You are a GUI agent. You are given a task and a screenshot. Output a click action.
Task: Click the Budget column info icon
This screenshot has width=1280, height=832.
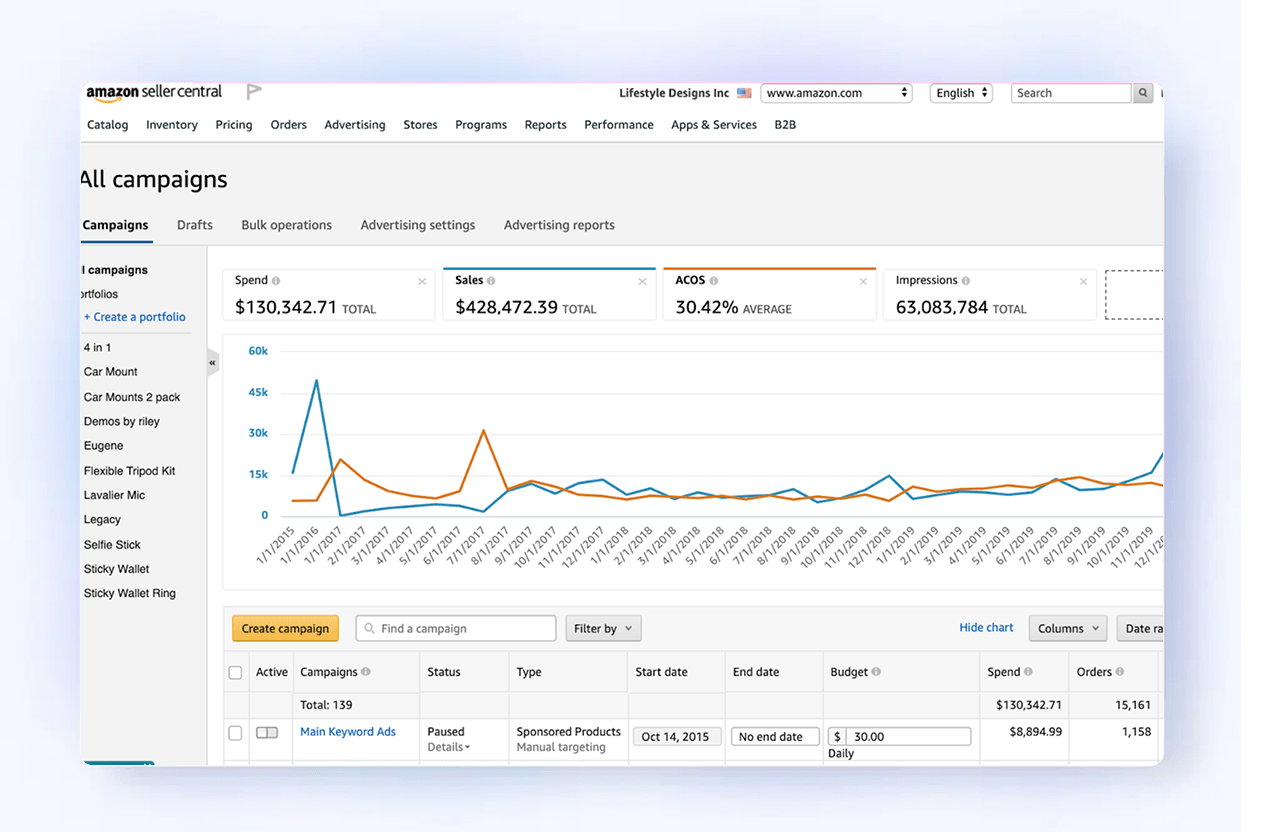click(x=876, y=672)
